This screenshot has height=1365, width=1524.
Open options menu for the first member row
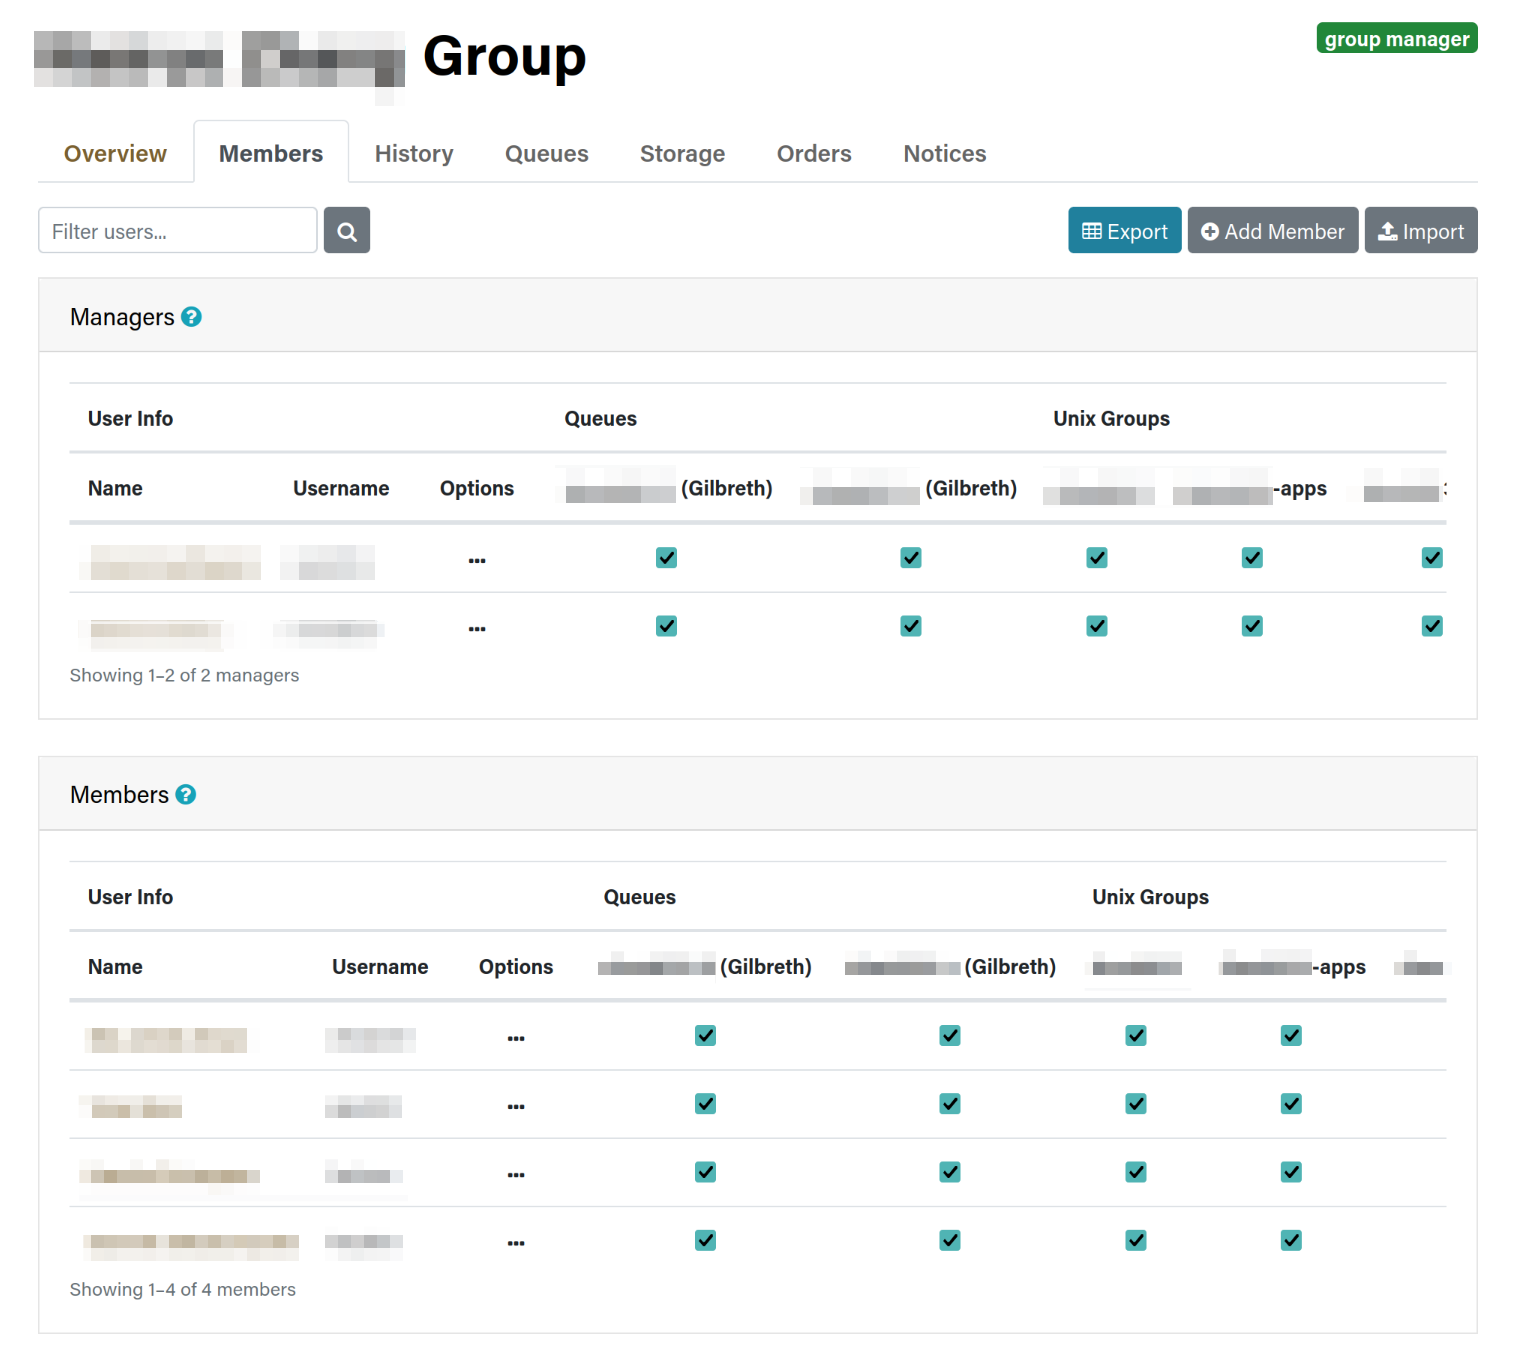click(516, 1037)
